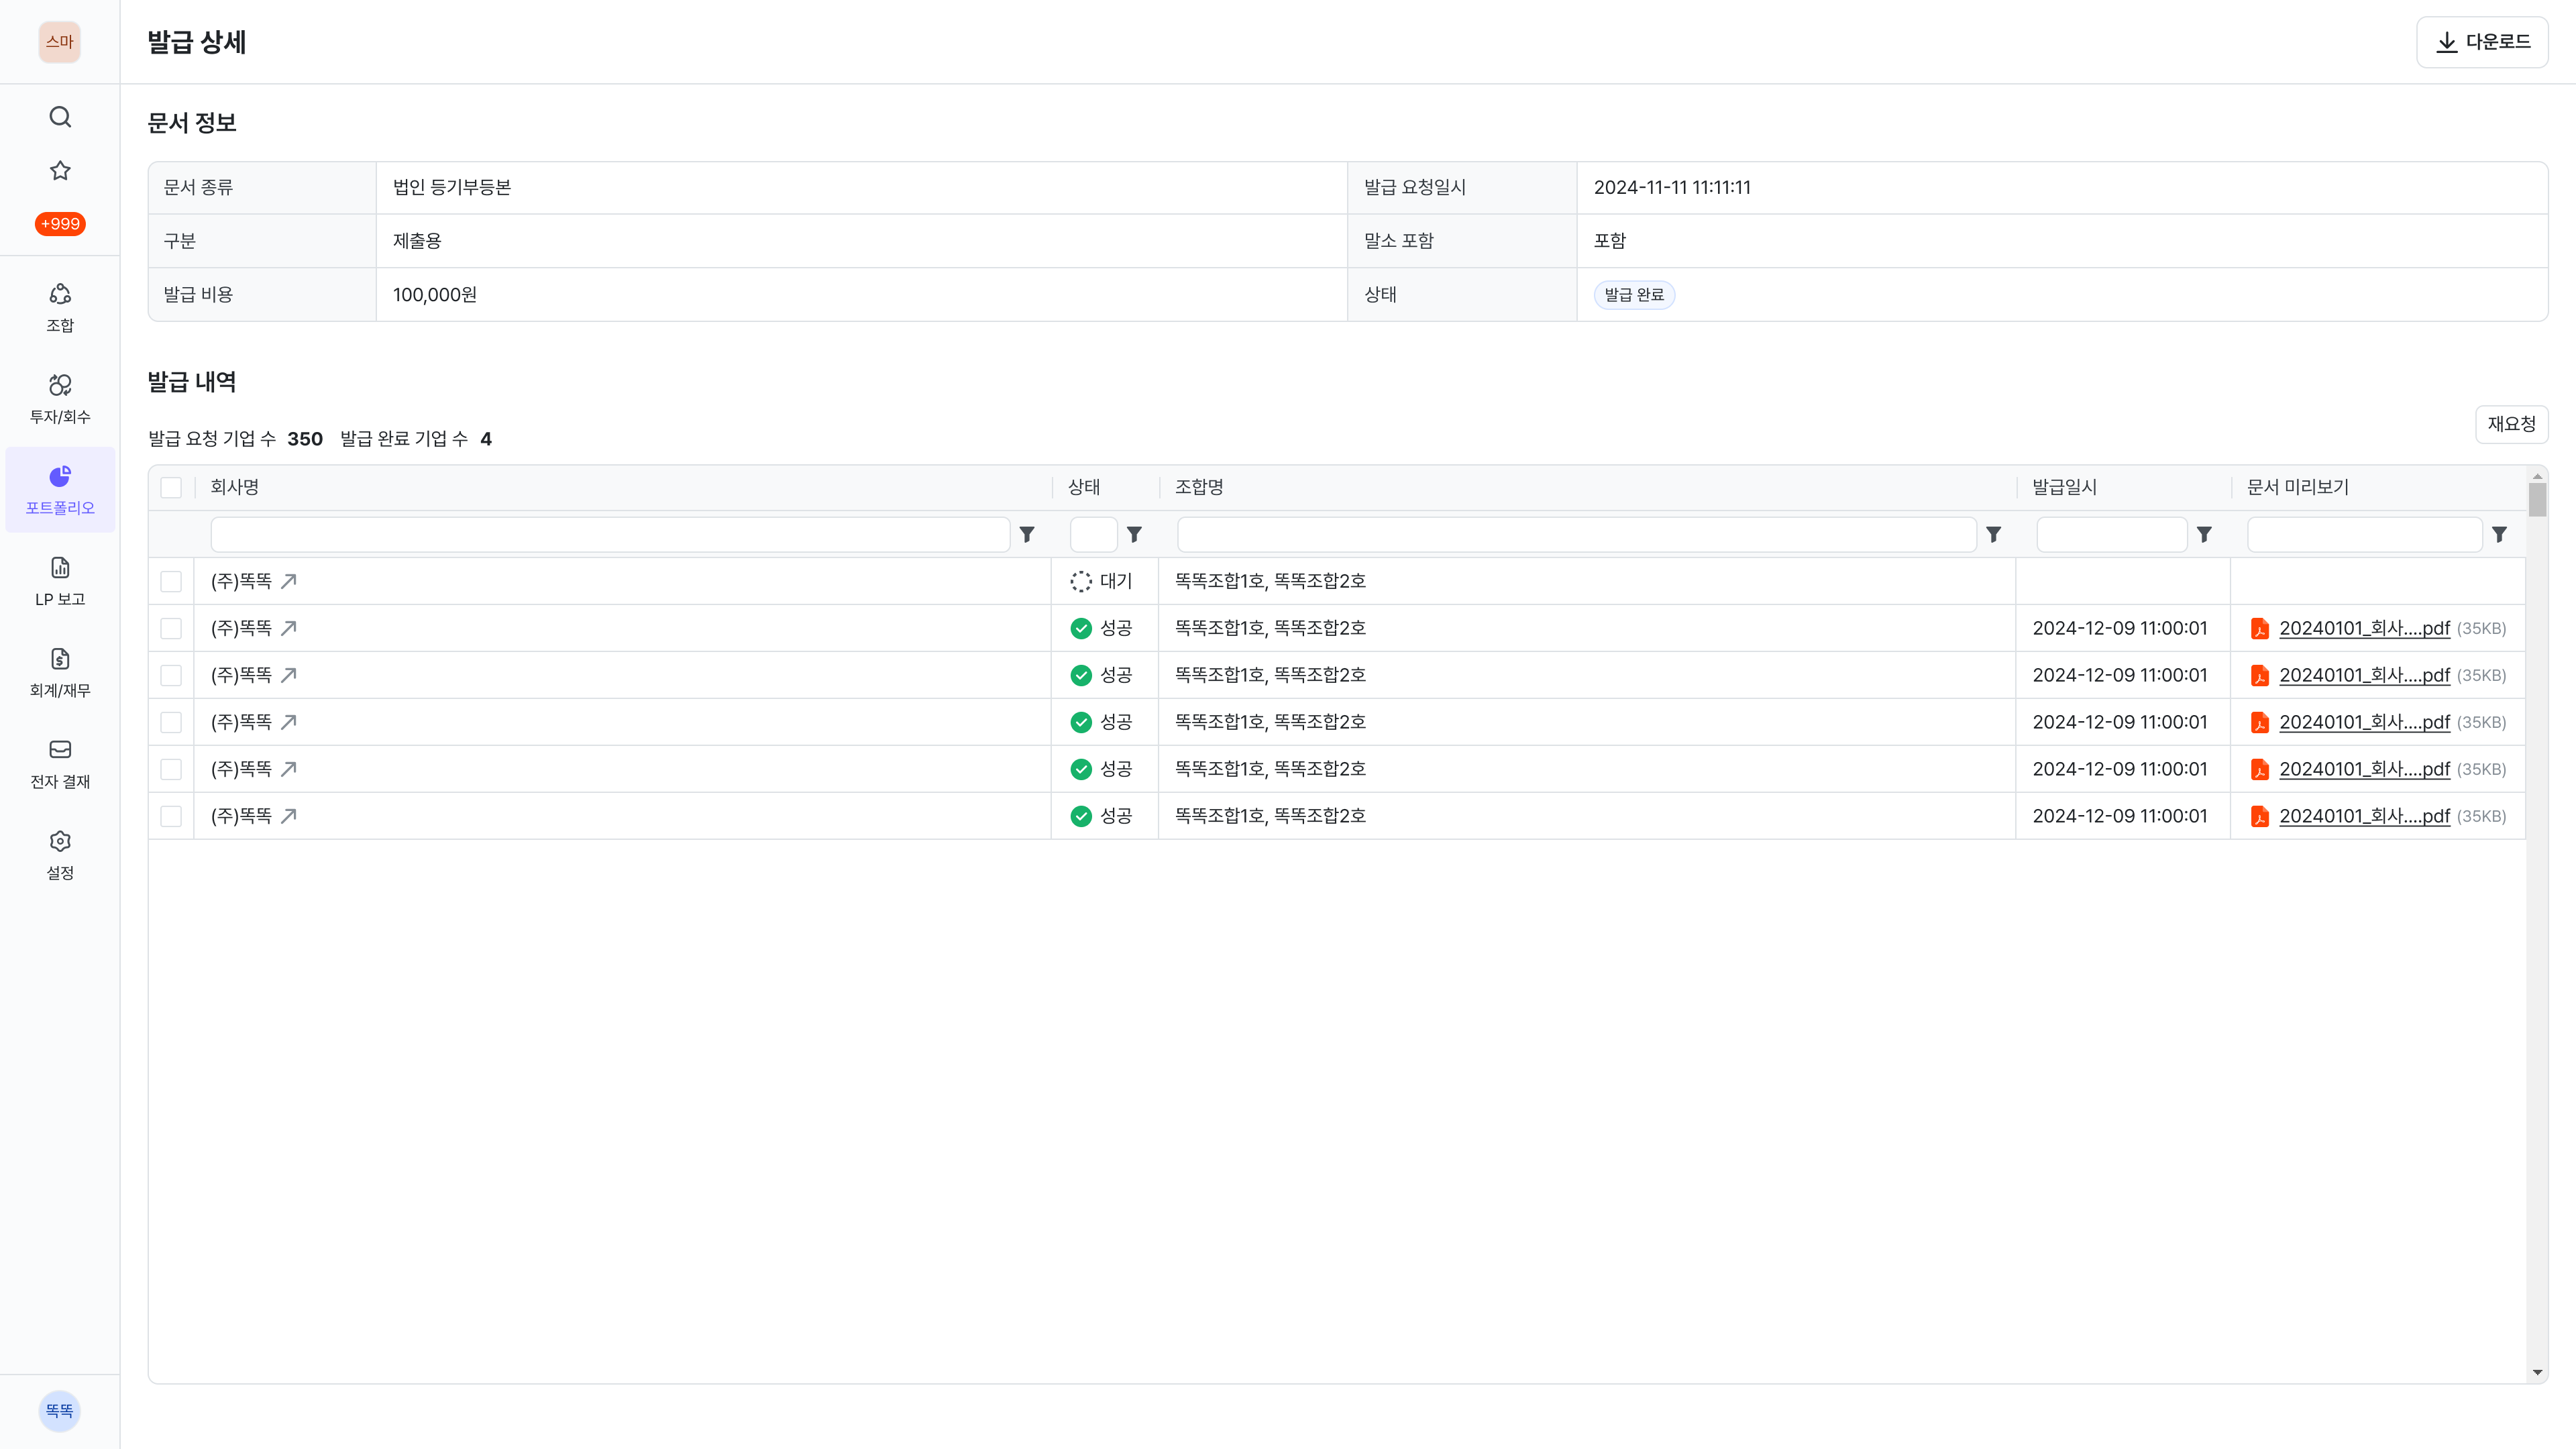This screenshot has height=1449, width=2576.
Task: Click the 다운로드 download button
Action: [x=2482, y=42]
